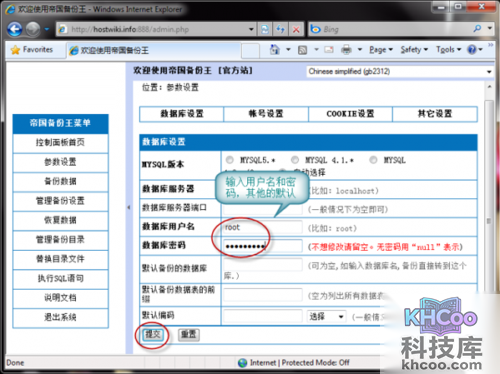Click the RSS feeds icon

[x=302, y=50]
